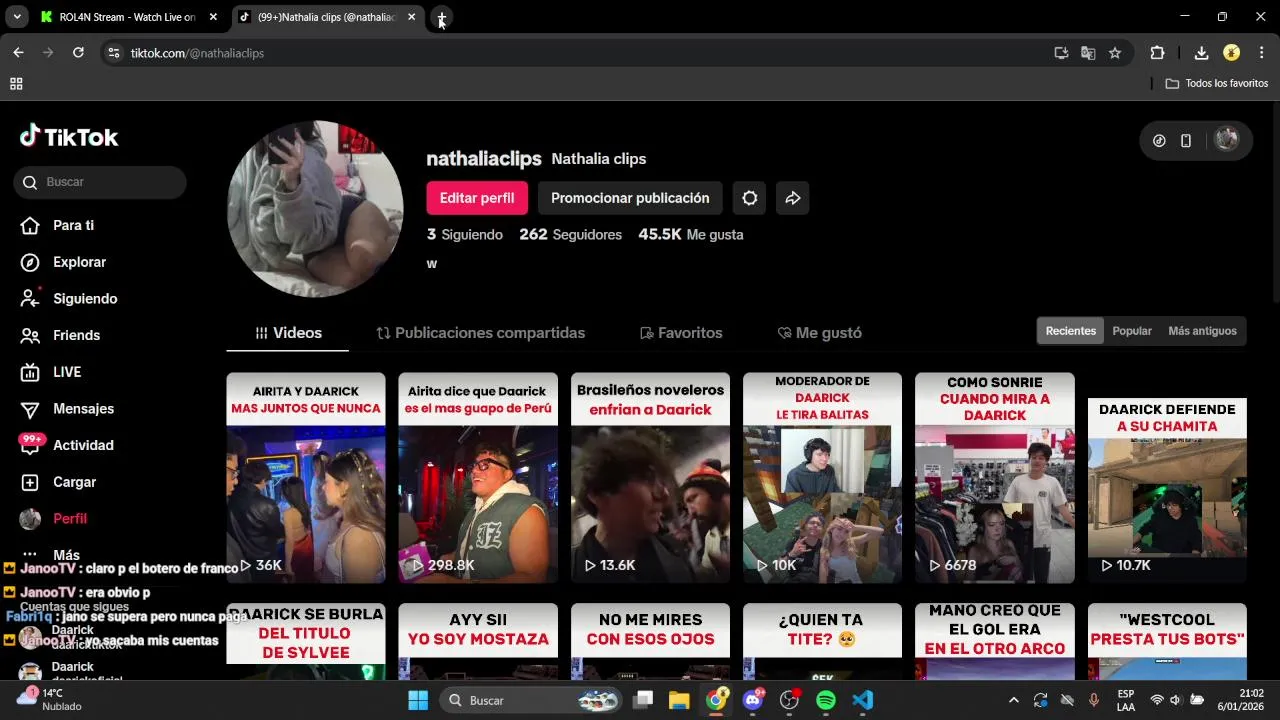This screenshot has width=1280, height=720.
Task: Open video Brasileños noveleros enfrian a Daarick
Action: pos(650,478)
